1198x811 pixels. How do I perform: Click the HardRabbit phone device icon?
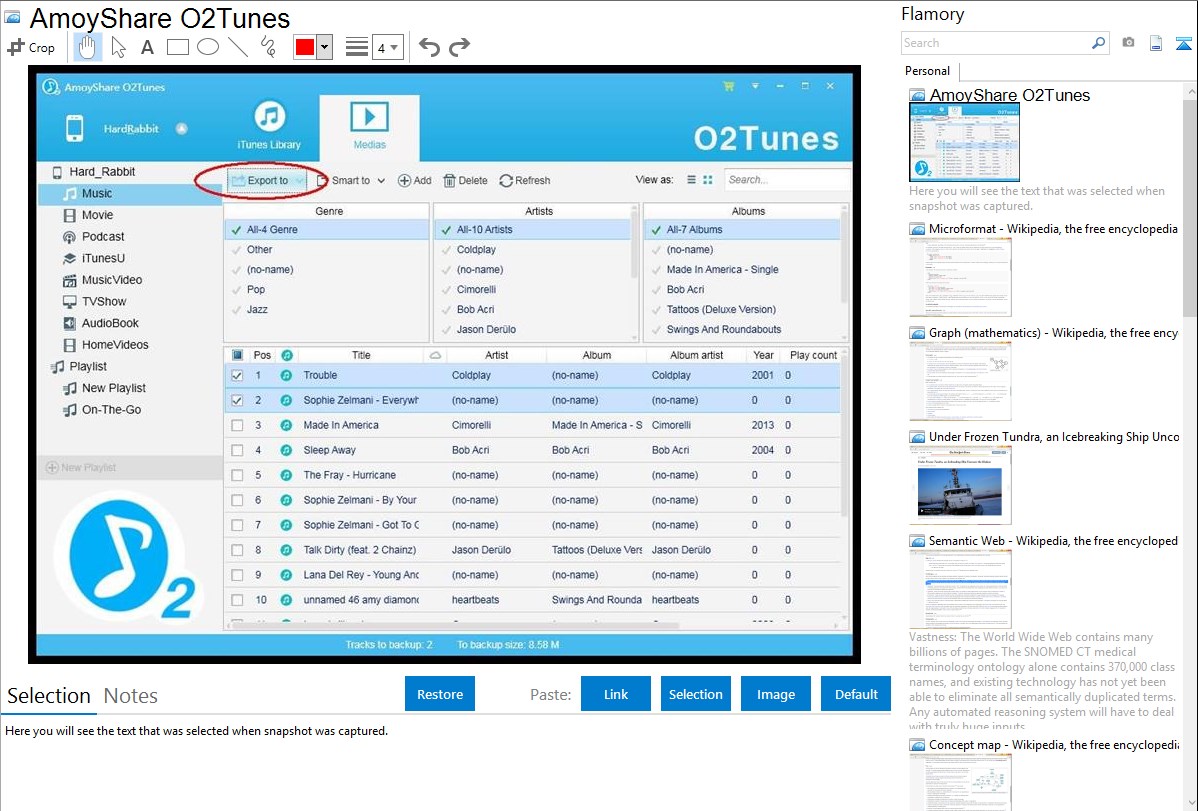pyautogui.click(x=74, y=128)
